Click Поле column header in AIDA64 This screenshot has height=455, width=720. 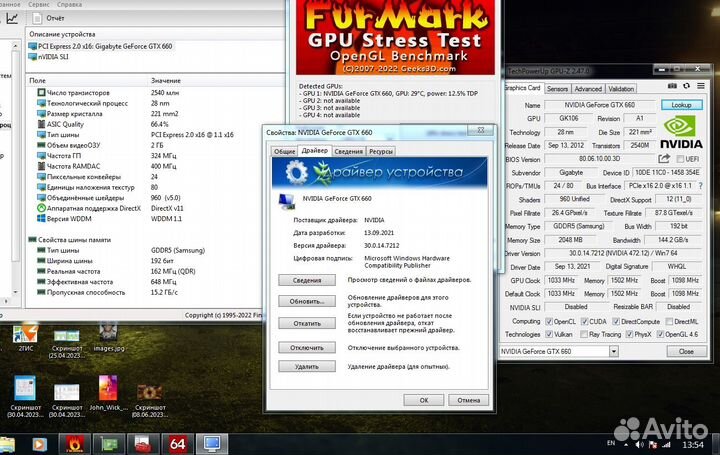37,80
